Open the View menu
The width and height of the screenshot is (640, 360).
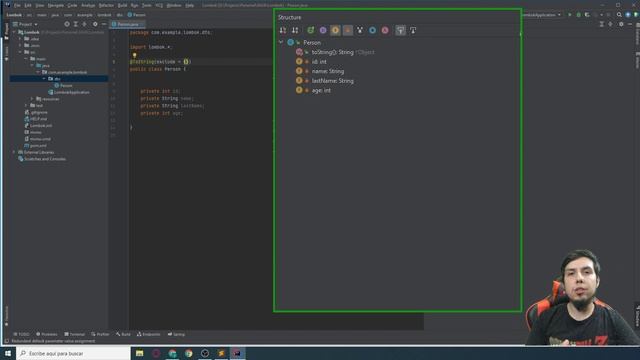pos(40,5)
